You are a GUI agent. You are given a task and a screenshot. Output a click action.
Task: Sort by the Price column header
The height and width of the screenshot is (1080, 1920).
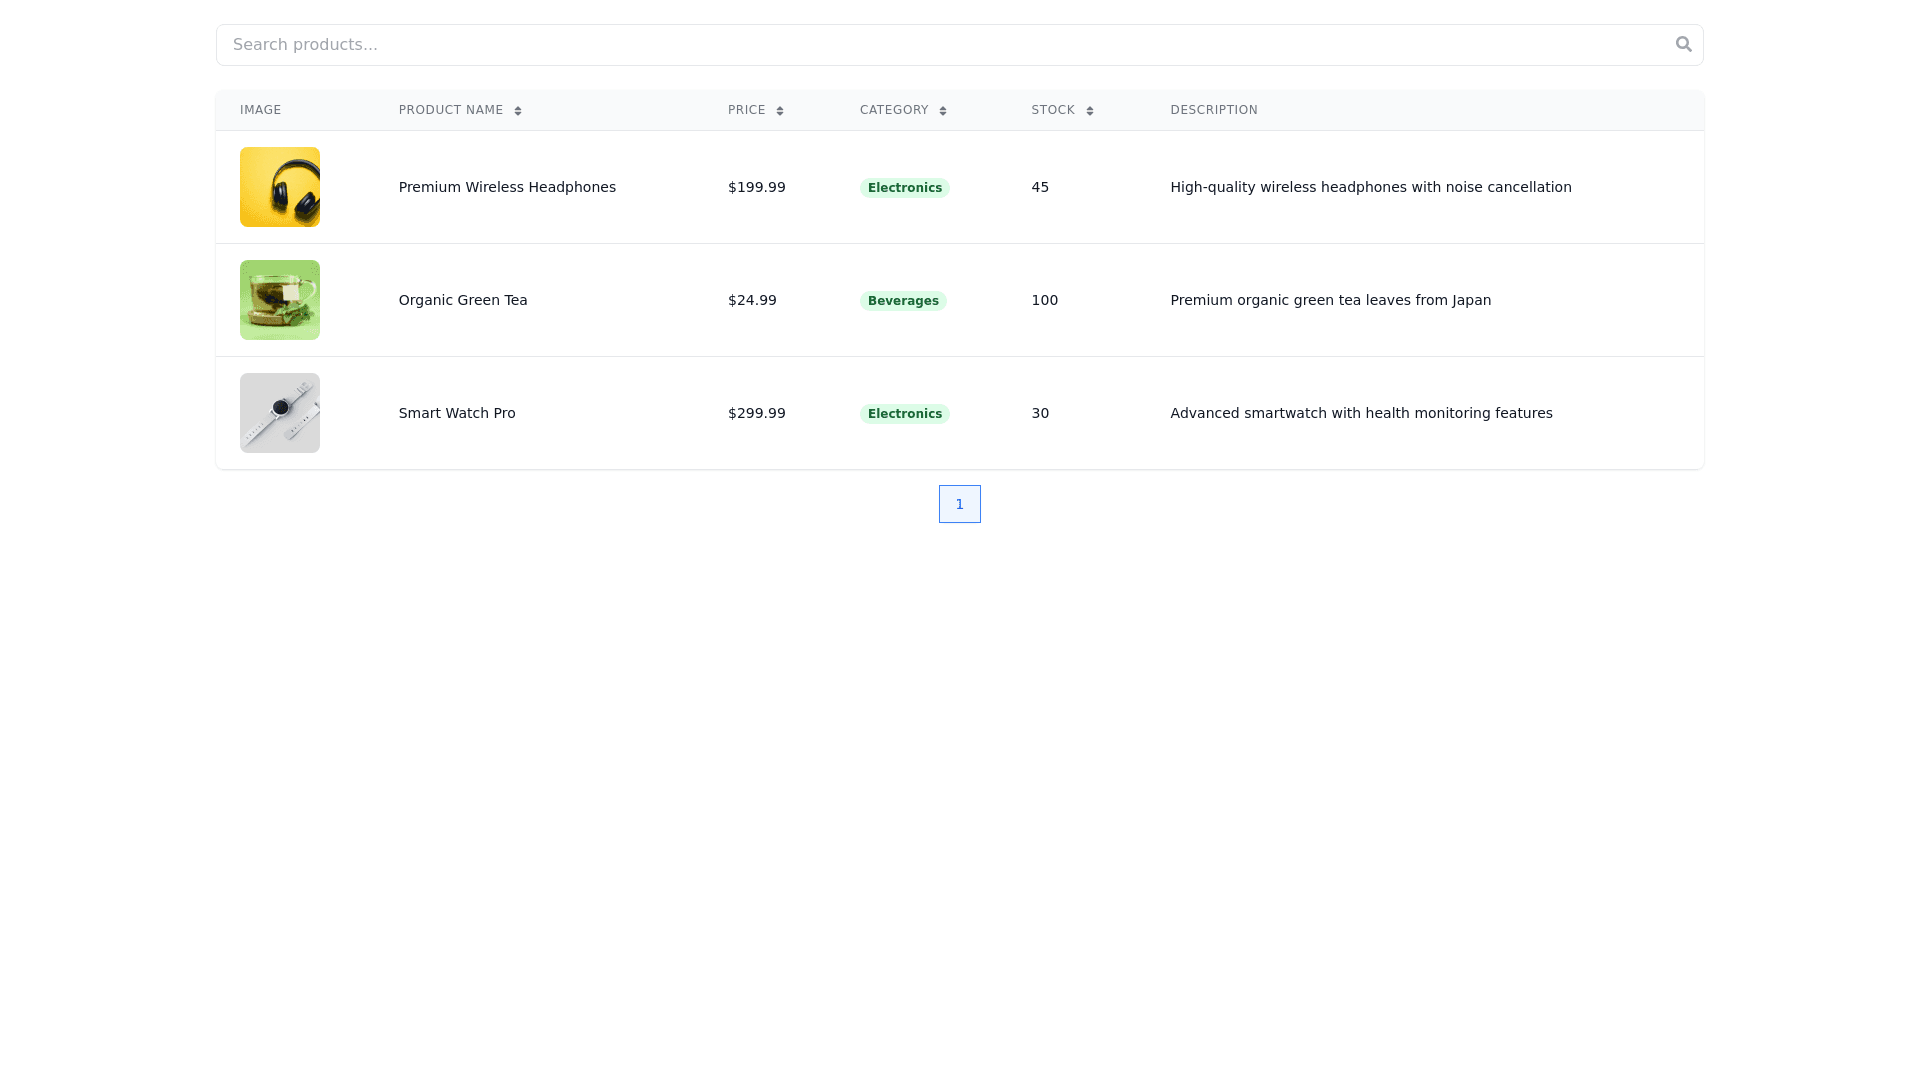click(746, 110)
